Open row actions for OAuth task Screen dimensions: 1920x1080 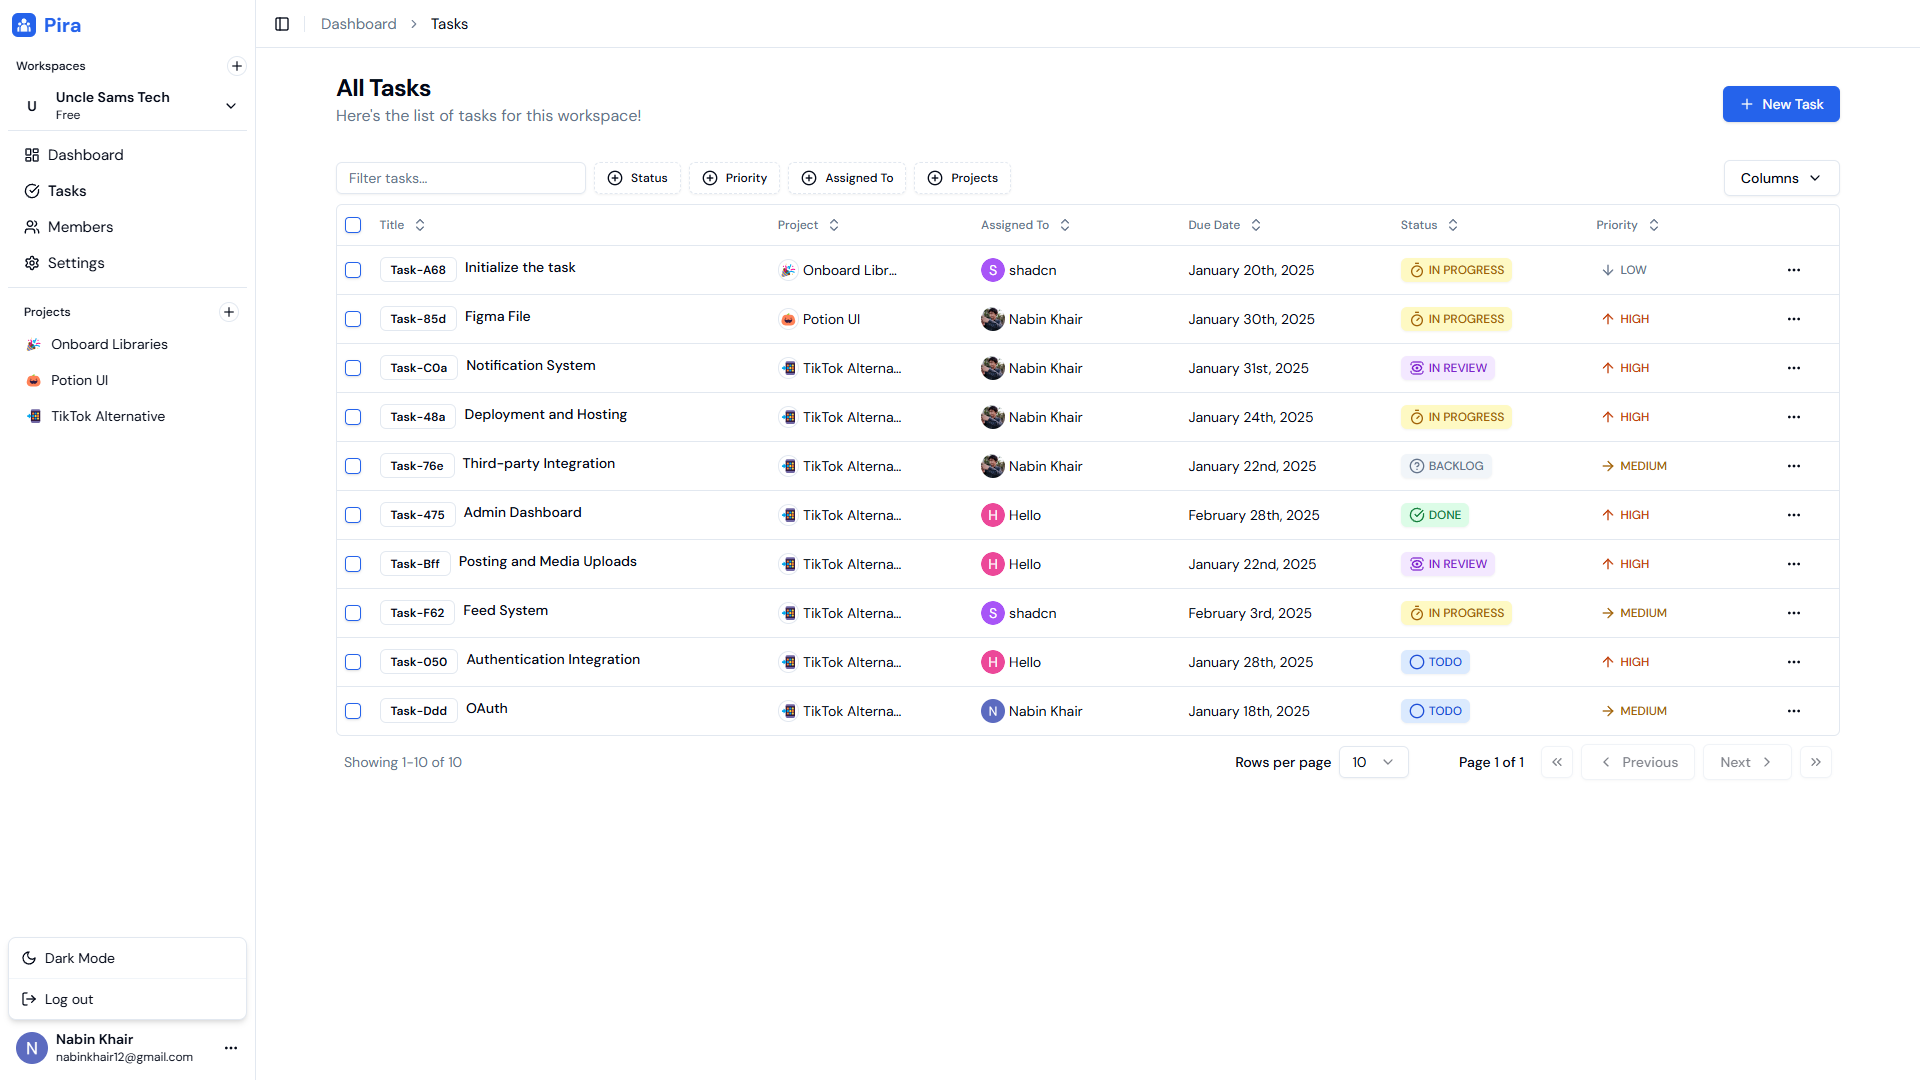(1794, 711)
